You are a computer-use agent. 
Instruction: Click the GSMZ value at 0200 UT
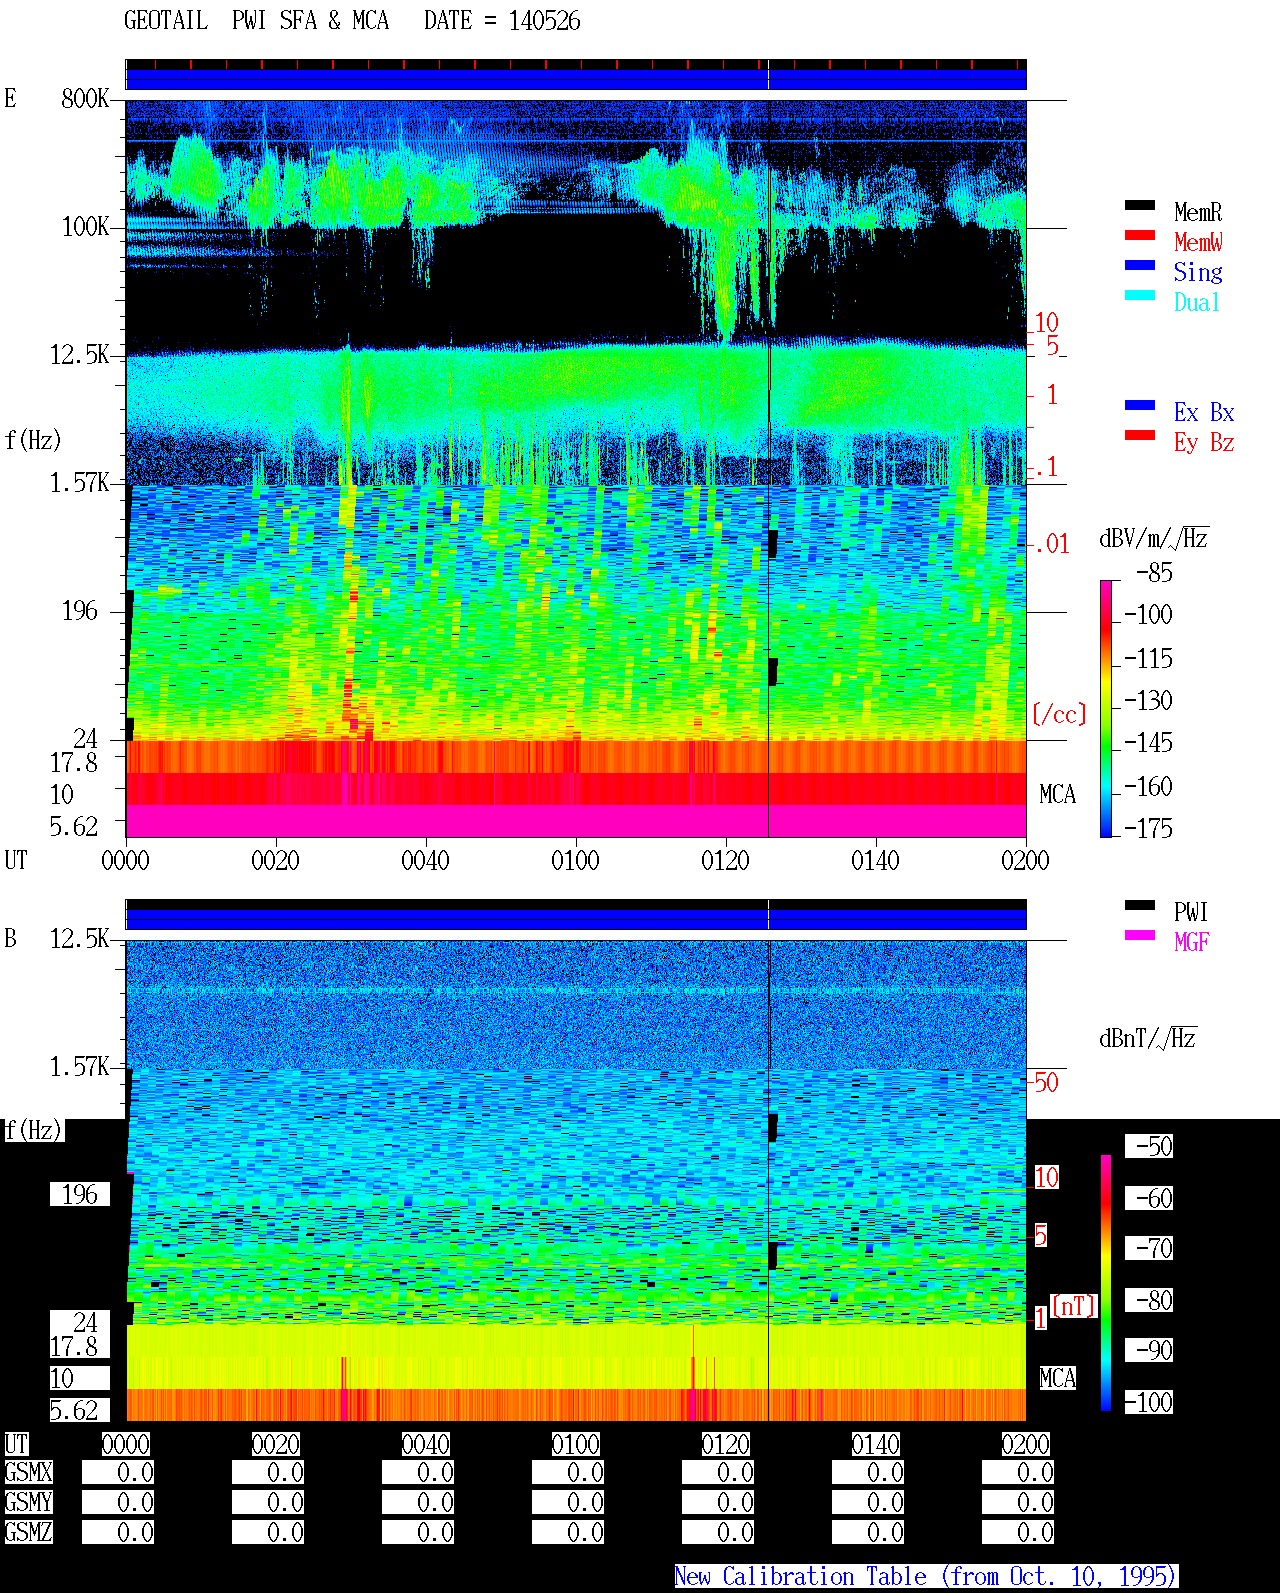click(1018, 1532)
